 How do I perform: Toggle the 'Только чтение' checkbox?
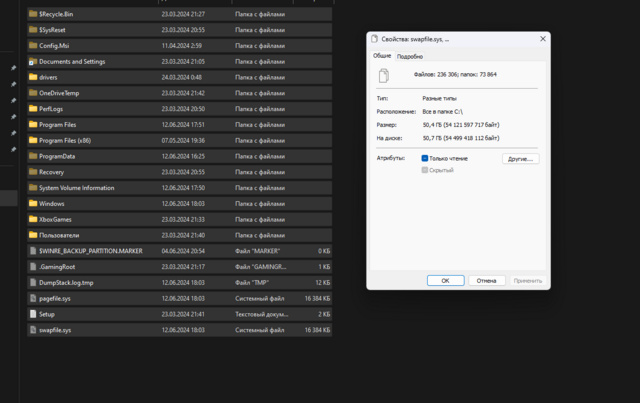click(425, 158)
